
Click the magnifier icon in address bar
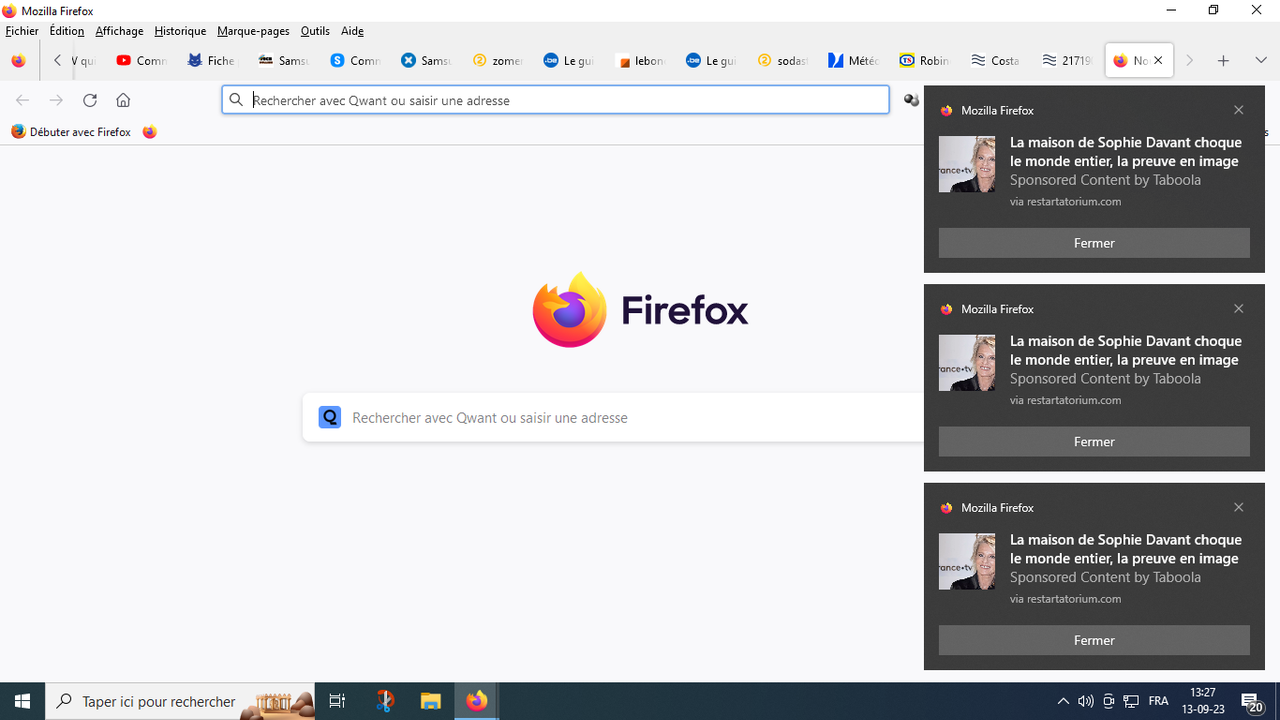[x=237, y=100]
